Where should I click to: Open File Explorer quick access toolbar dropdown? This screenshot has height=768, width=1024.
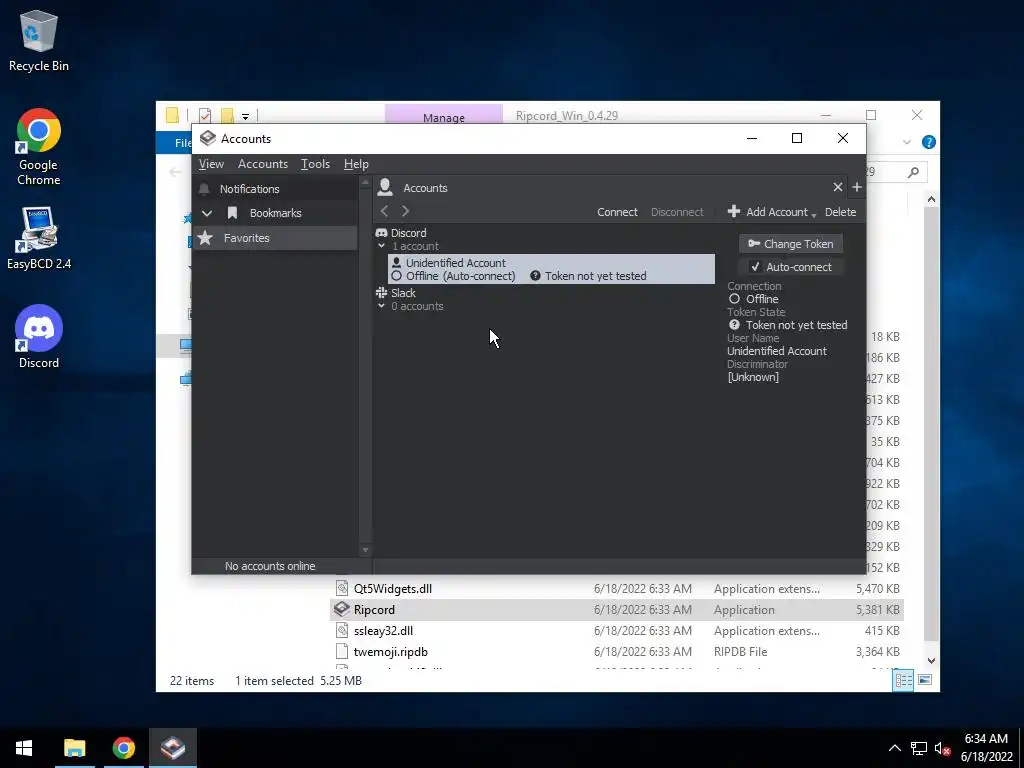tap(246, 116)
